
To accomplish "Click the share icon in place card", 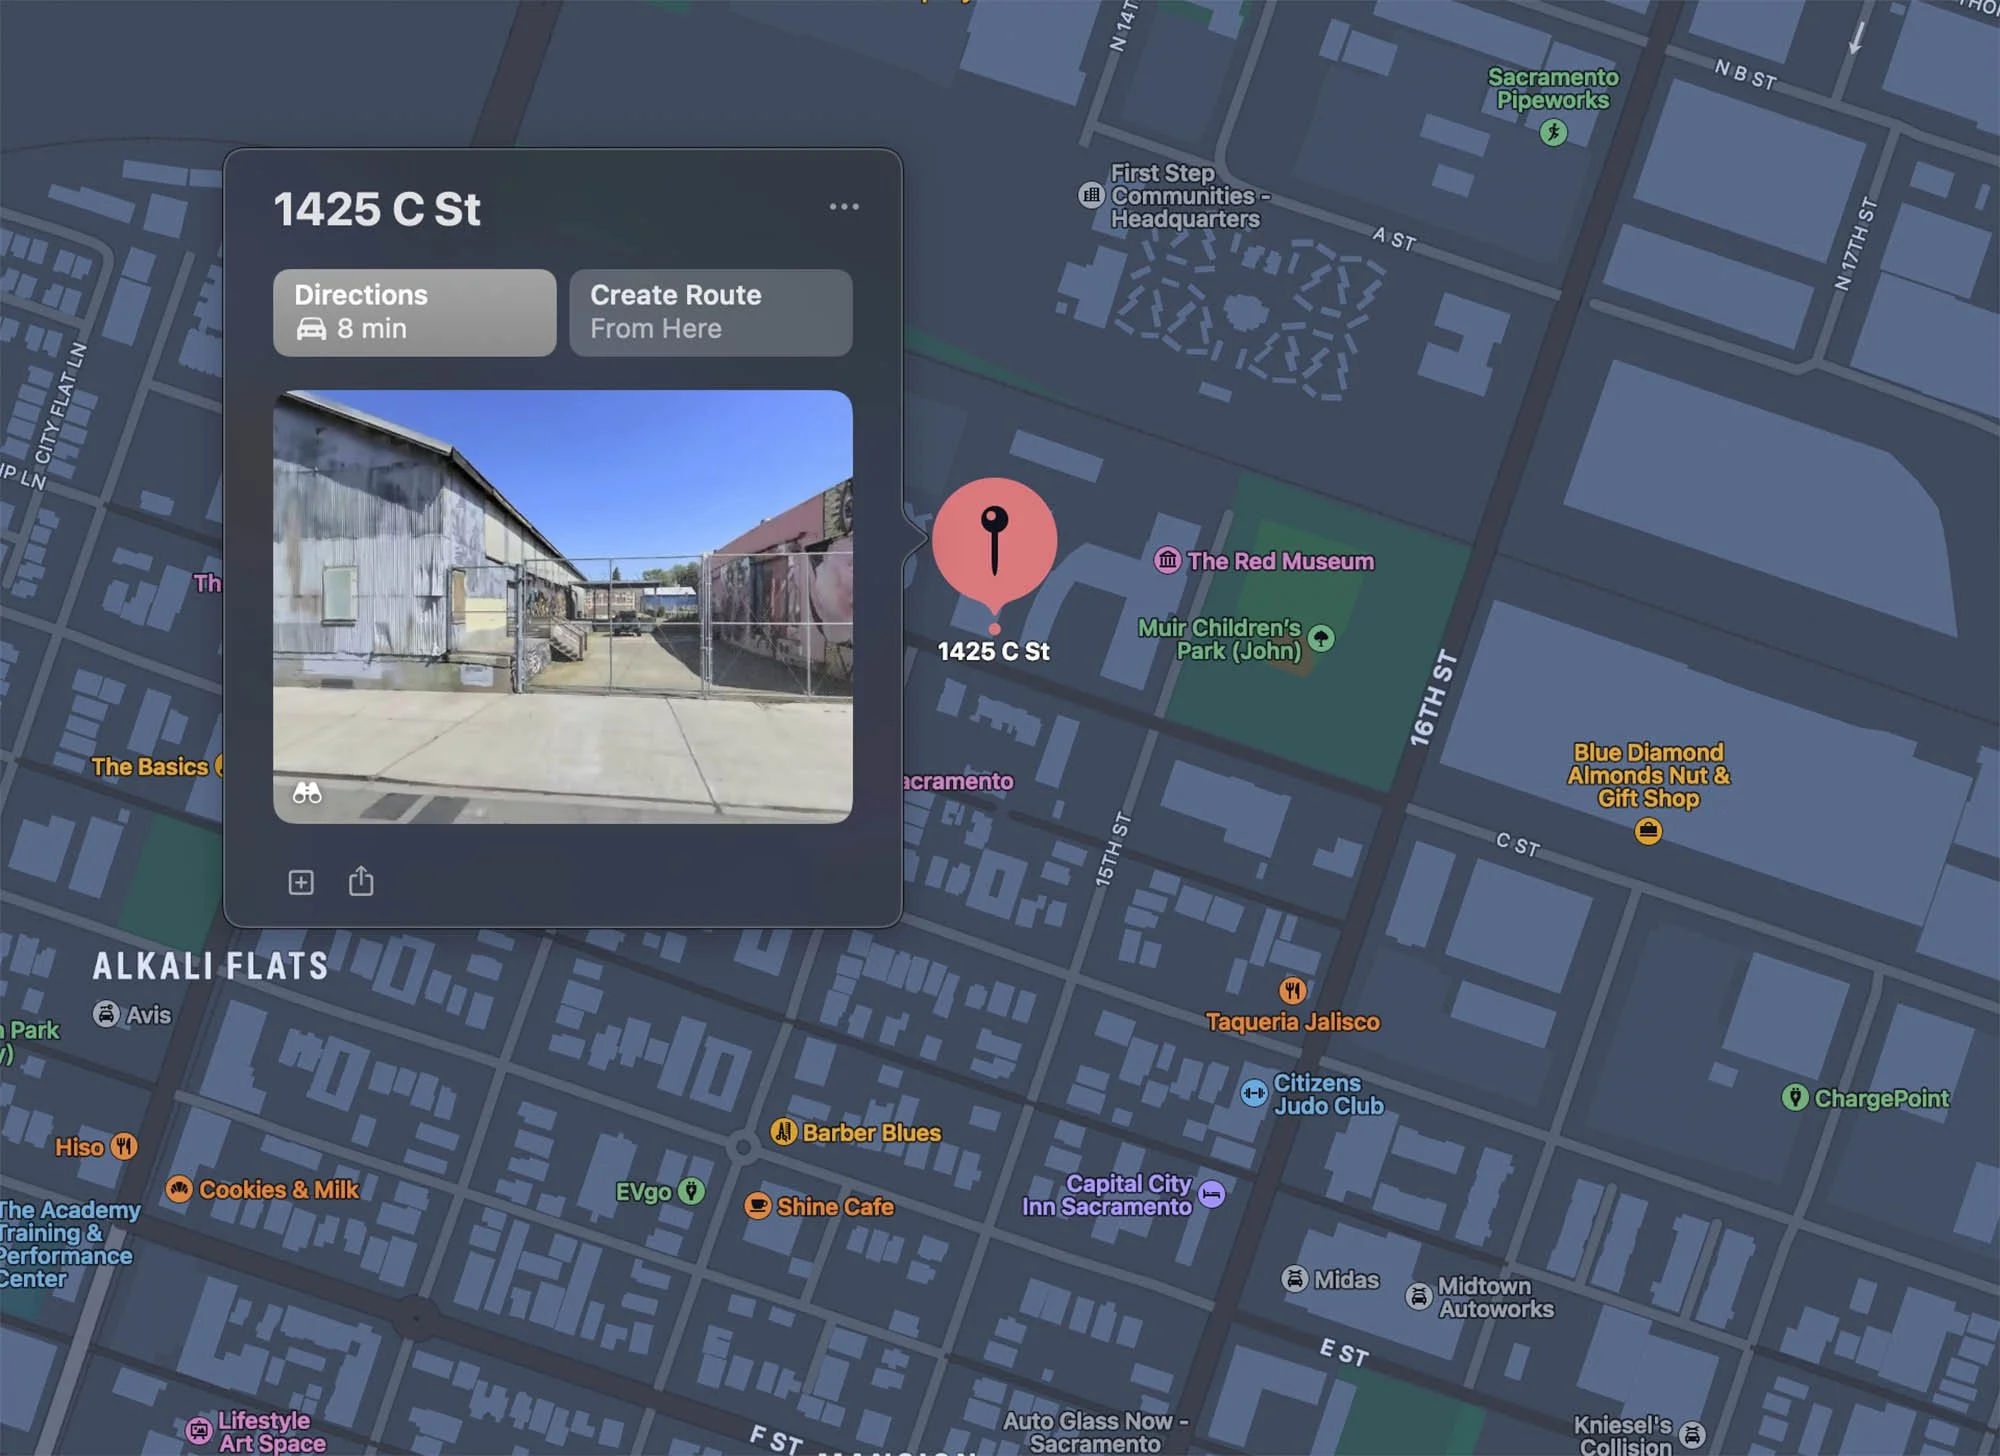I will (361, 881).
